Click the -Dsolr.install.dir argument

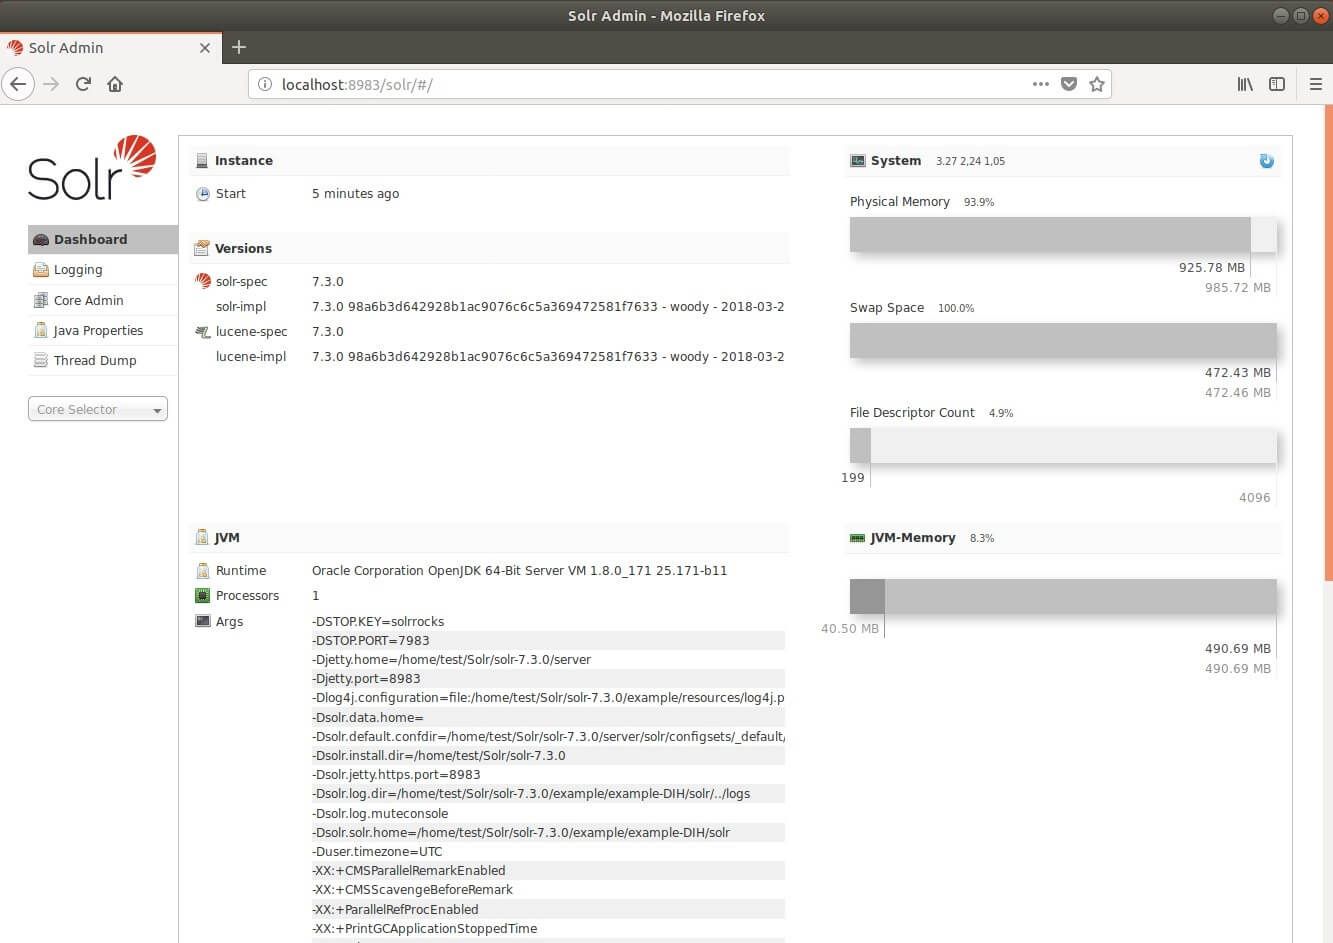(x=439, y=755)
